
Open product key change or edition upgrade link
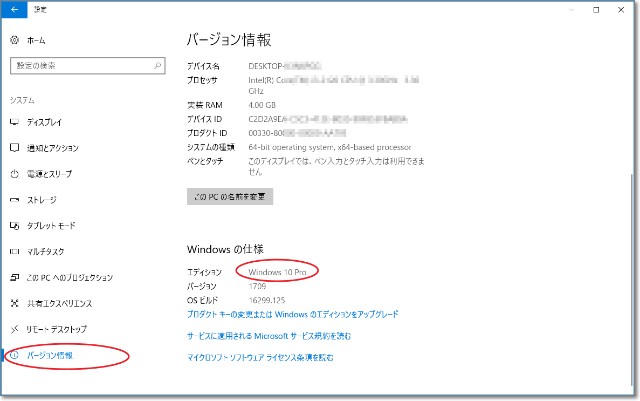click(x=293, y=314)
